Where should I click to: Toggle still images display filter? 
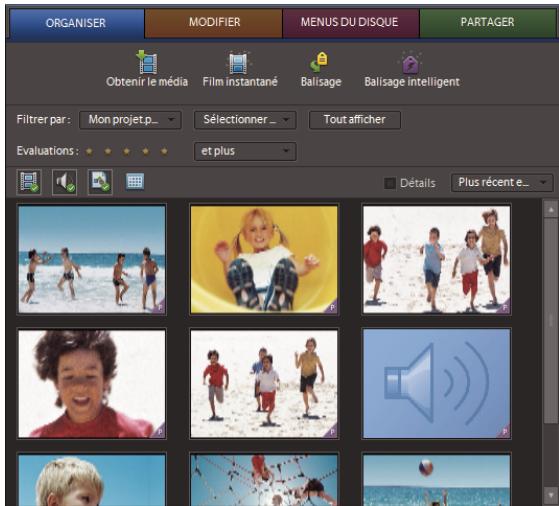(100, 182)
